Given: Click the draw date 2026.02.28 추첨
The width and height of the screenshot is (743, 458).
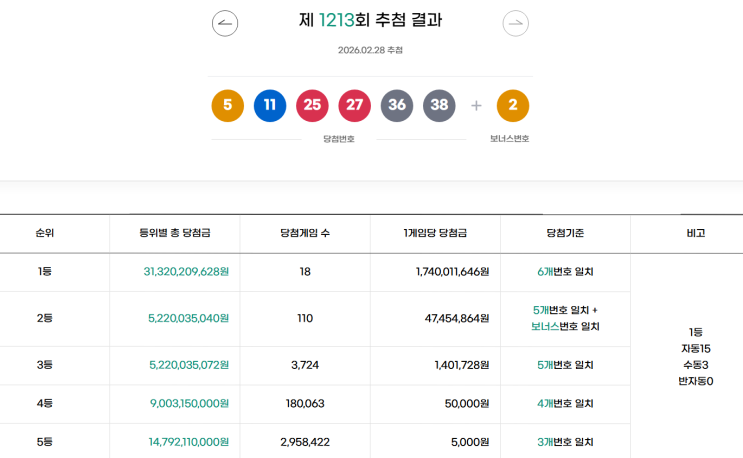Looking at the screenshot, I should tap(370, 50).
